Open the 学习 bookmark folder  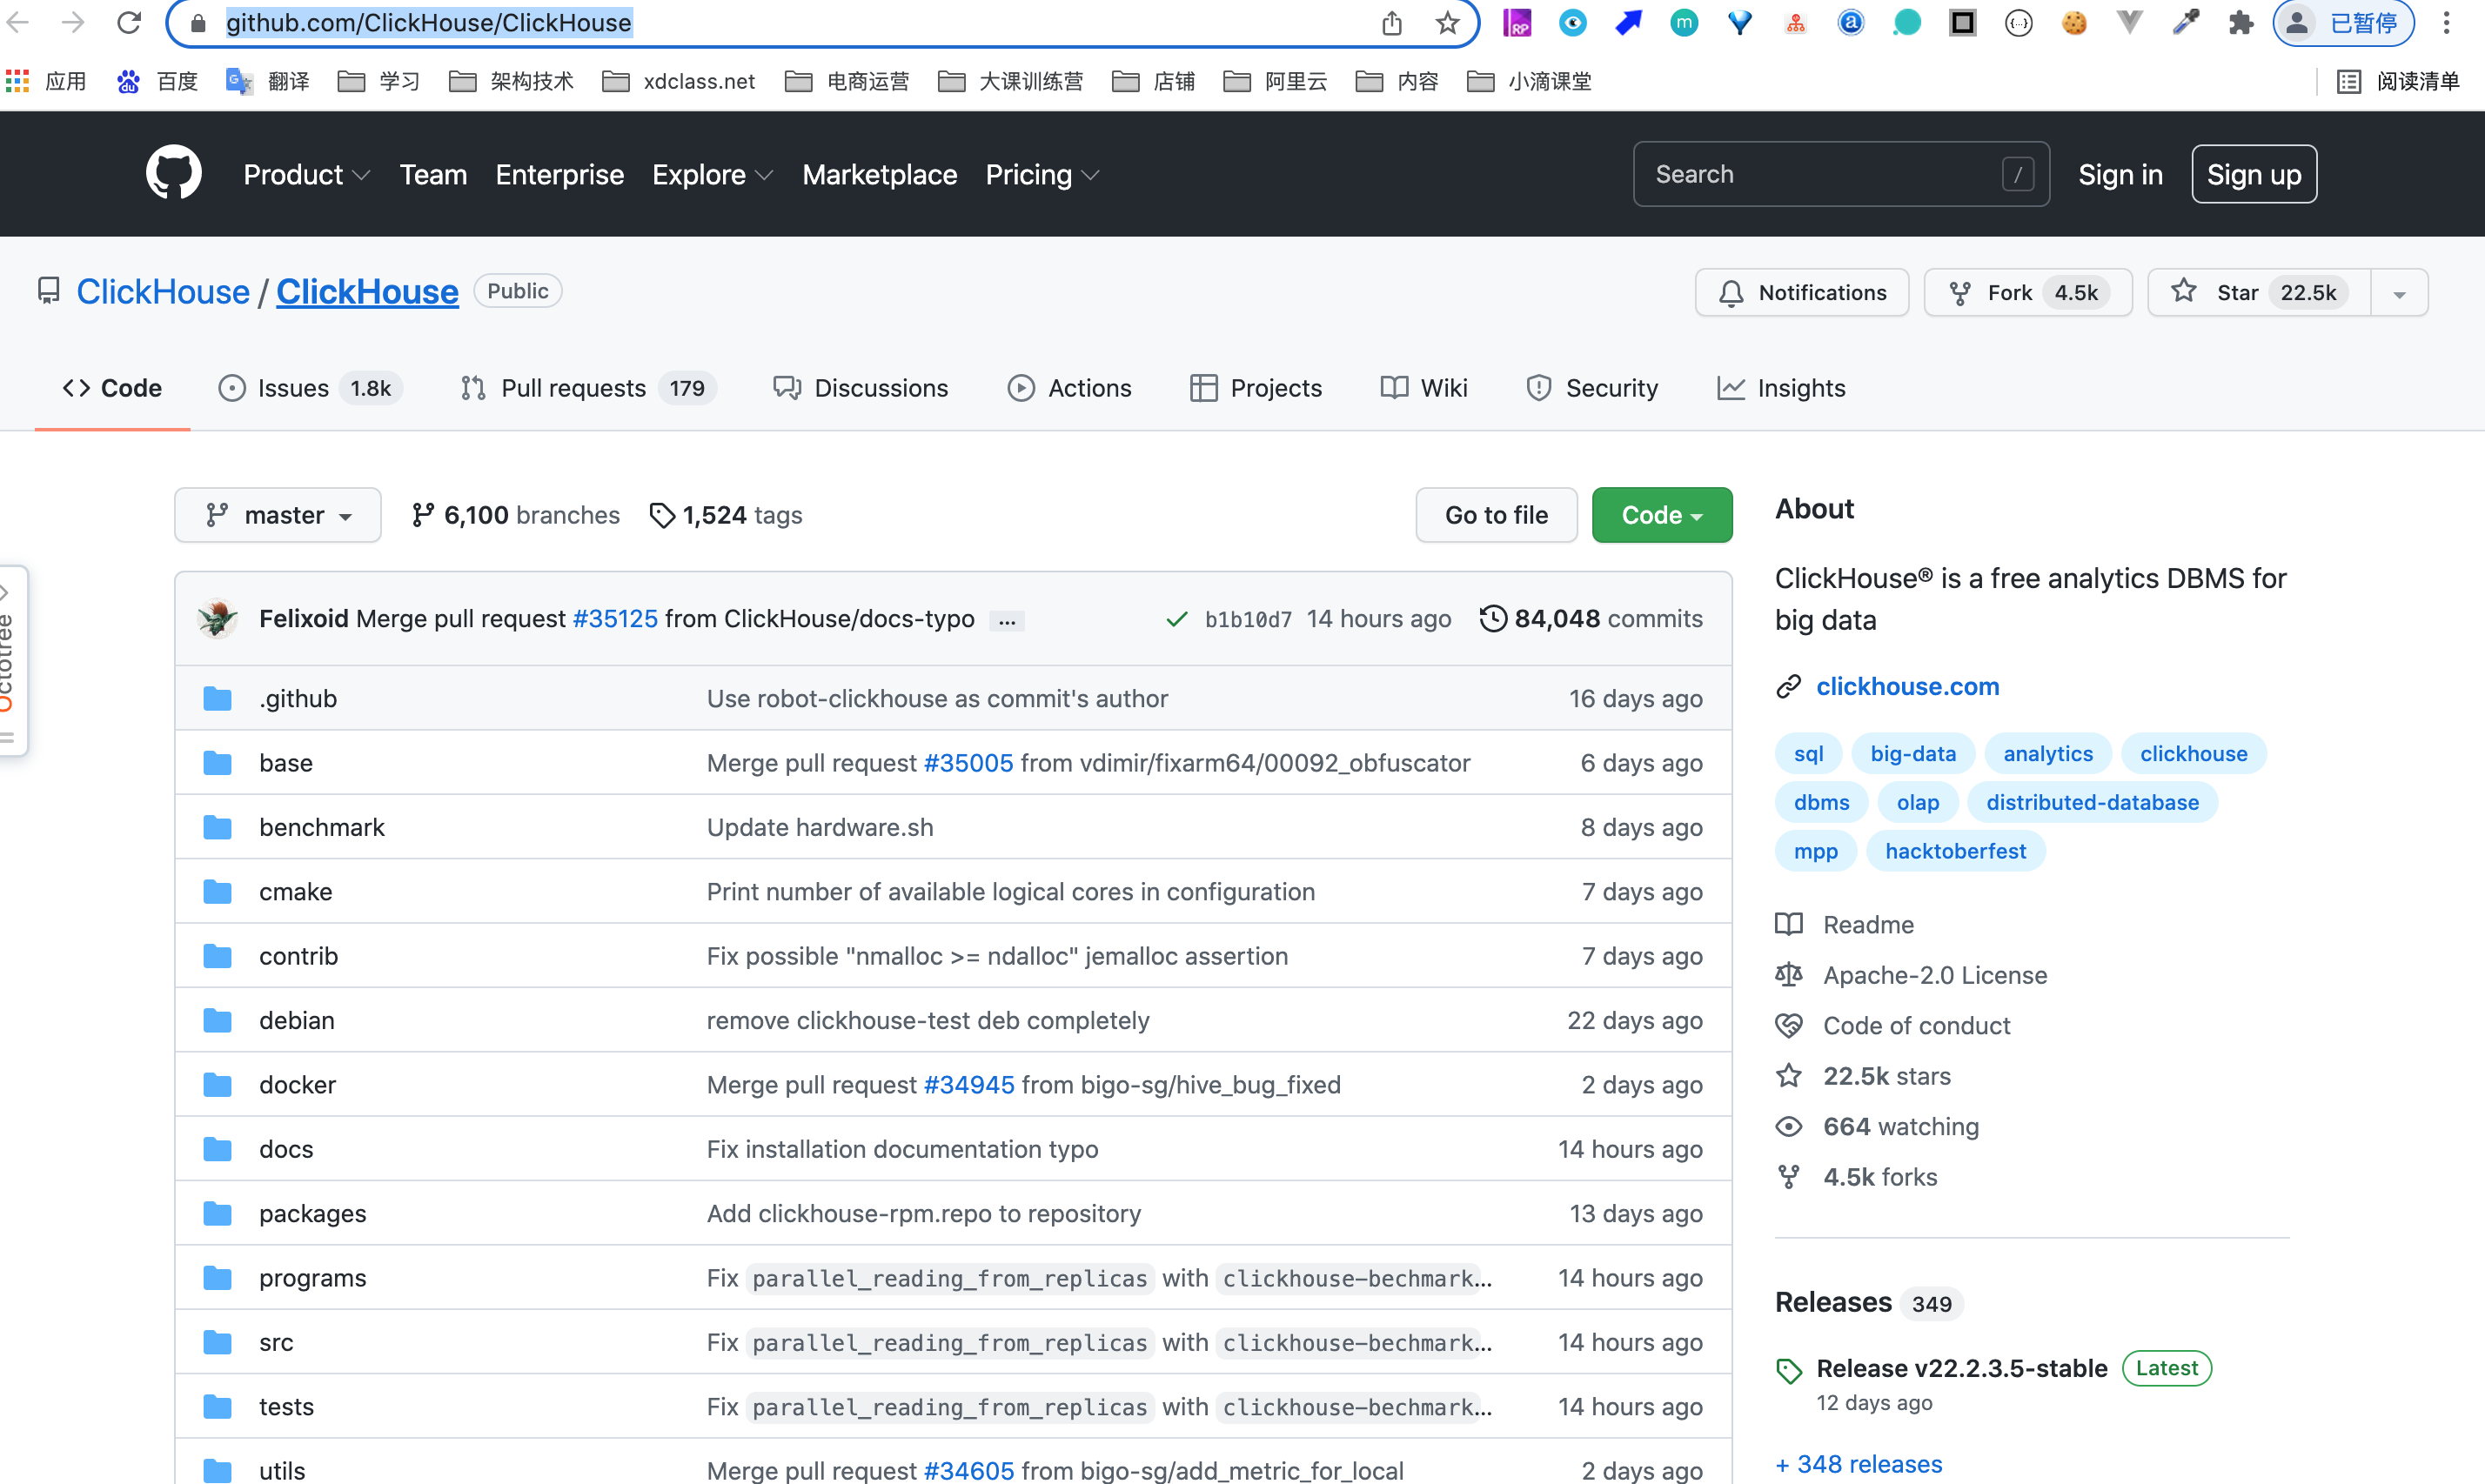[378, 81]
